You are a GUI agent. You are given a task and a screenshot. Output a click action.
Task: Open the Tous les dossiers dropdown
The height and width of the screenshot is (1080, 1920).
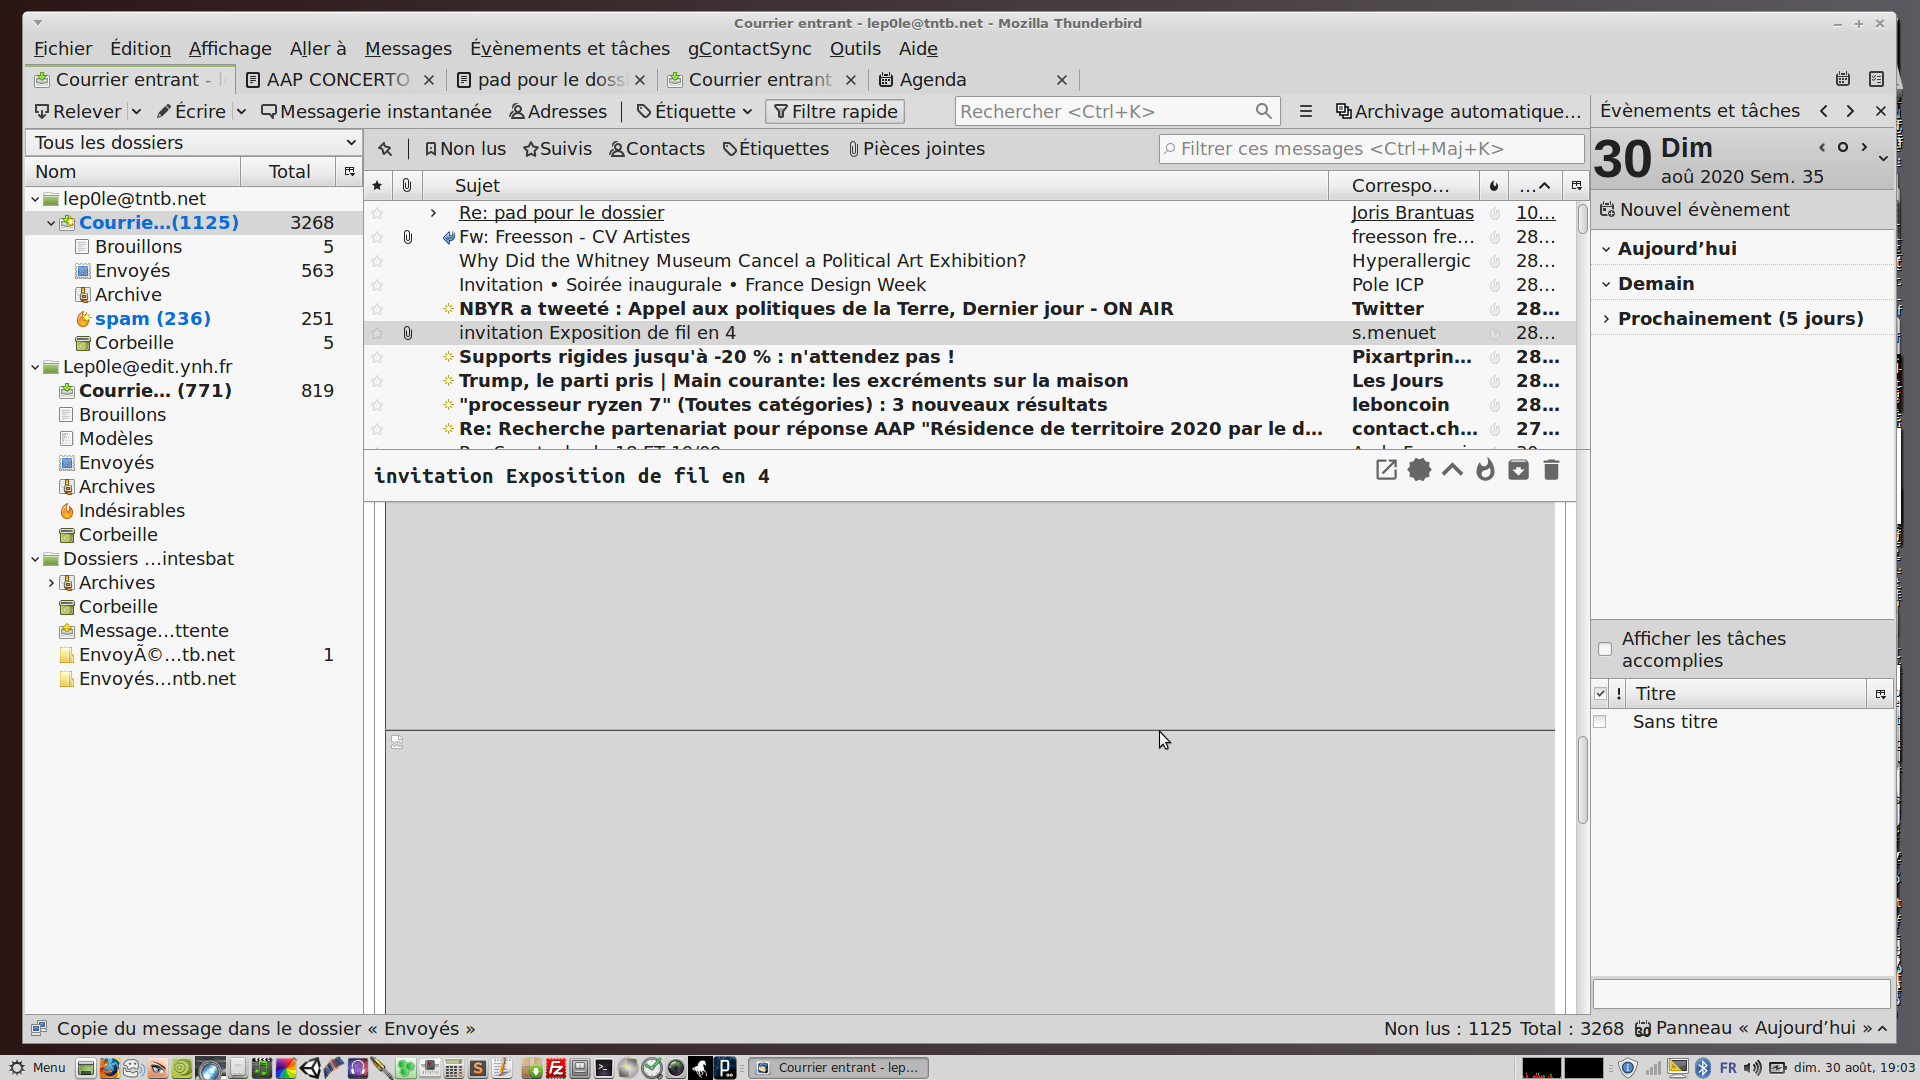[194, 142]
